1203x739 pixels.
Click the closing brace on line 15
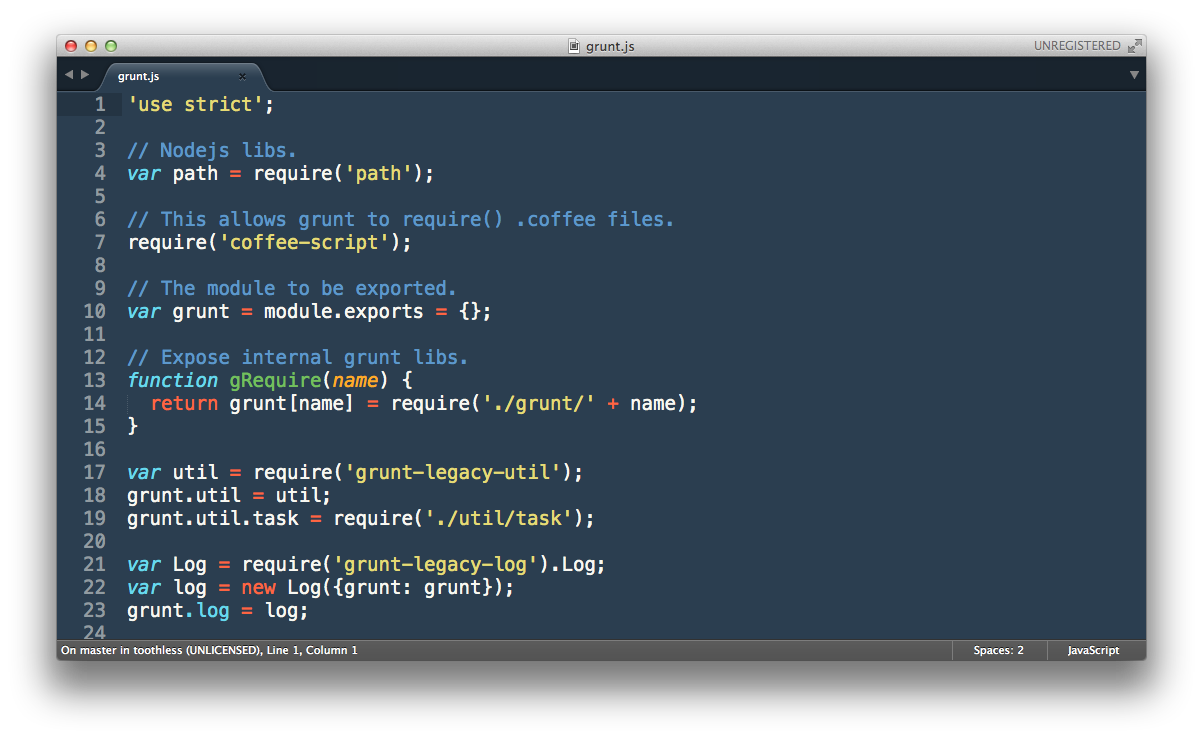(x=133, y=426)
